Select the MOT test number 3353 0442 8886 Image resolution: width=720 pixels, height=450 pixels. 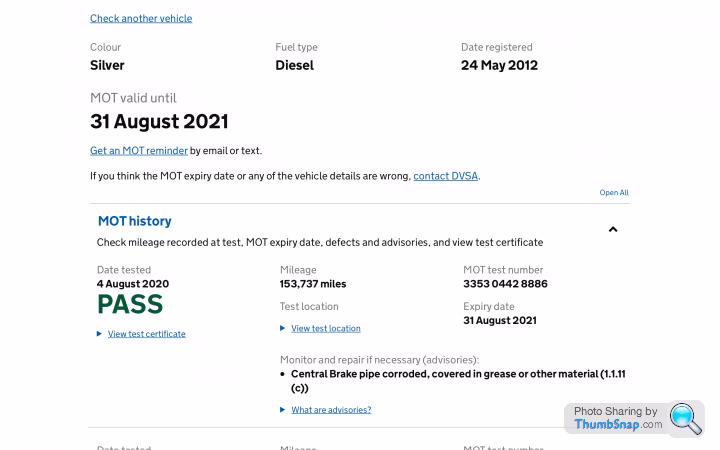pos(505,284)
